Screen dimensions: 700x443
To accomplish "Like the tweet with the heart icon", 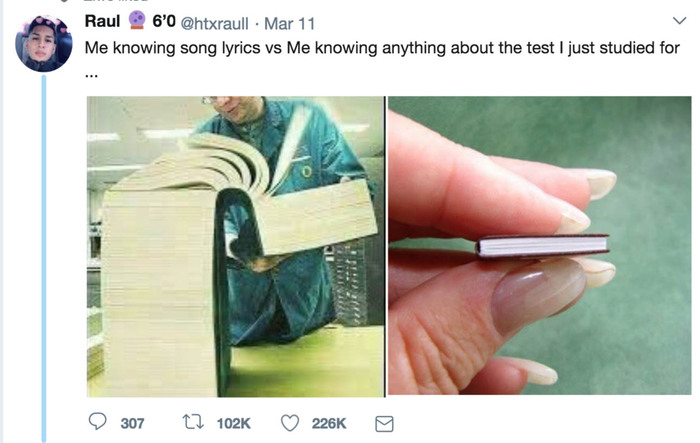I will 290,422.
